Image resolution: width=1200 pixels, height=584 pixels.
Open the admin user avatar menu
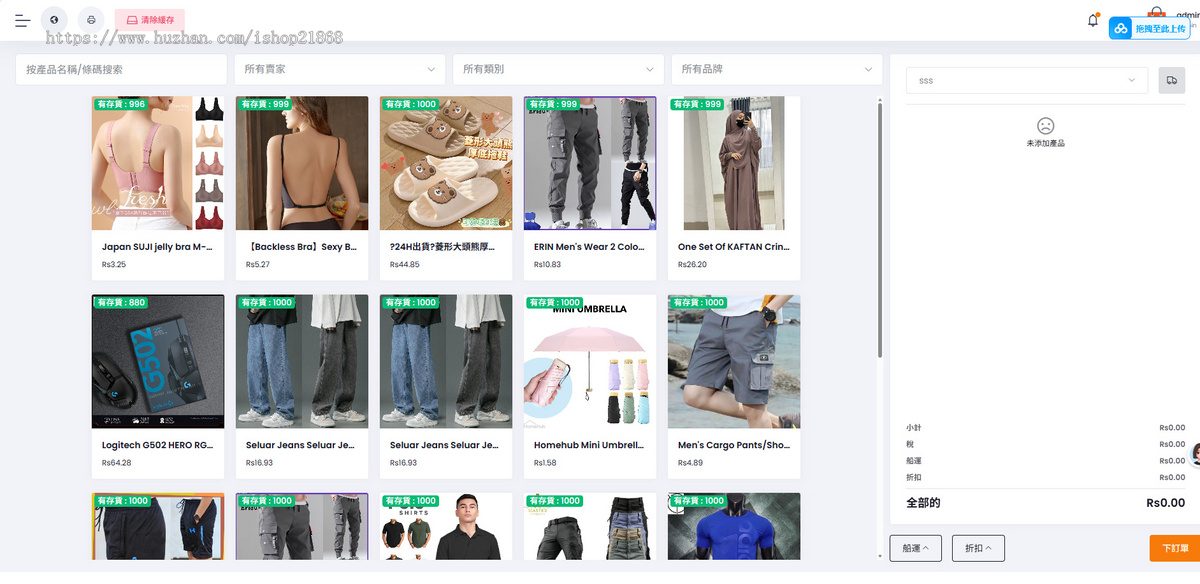click(x=1157, y=14)
